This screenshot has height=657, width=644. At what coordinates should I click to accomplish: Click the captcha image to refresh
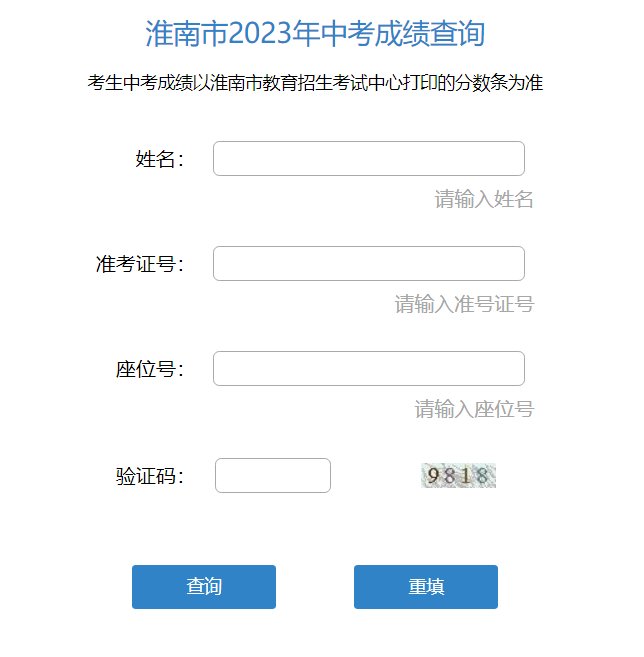pyautogui.click(x=458, y=476)
